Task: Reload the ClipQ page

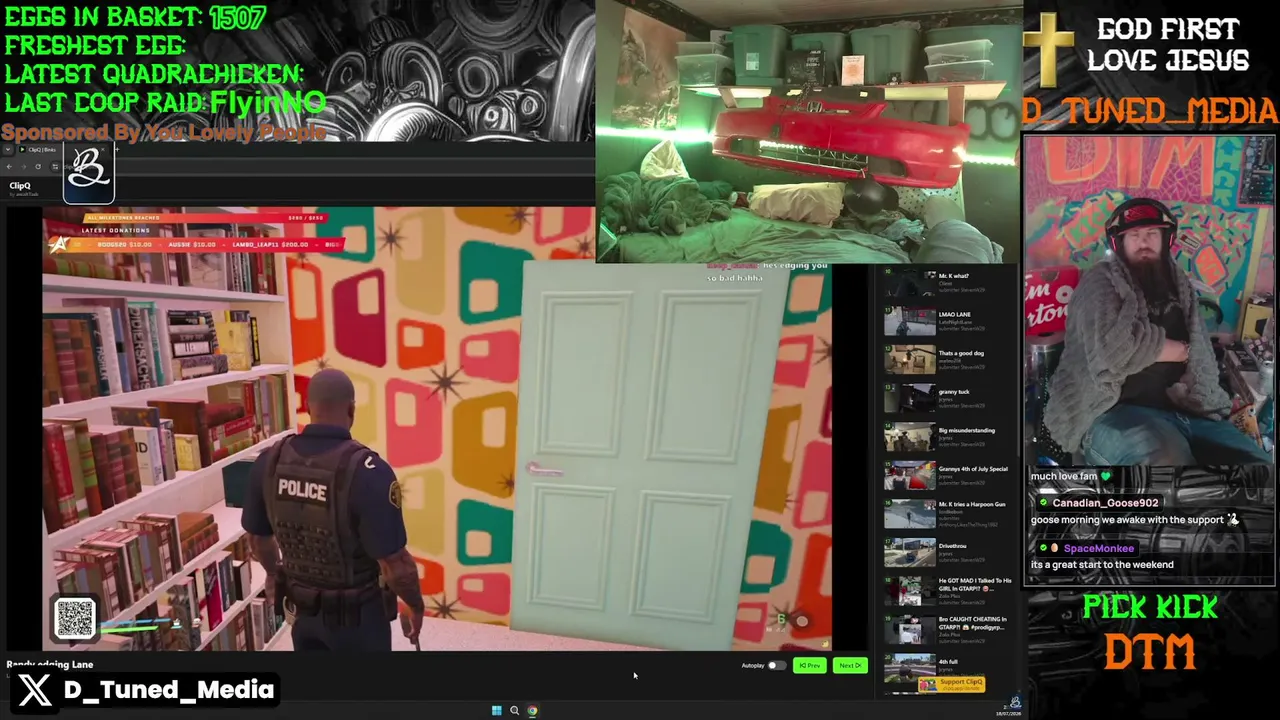Action: point(38,166)
